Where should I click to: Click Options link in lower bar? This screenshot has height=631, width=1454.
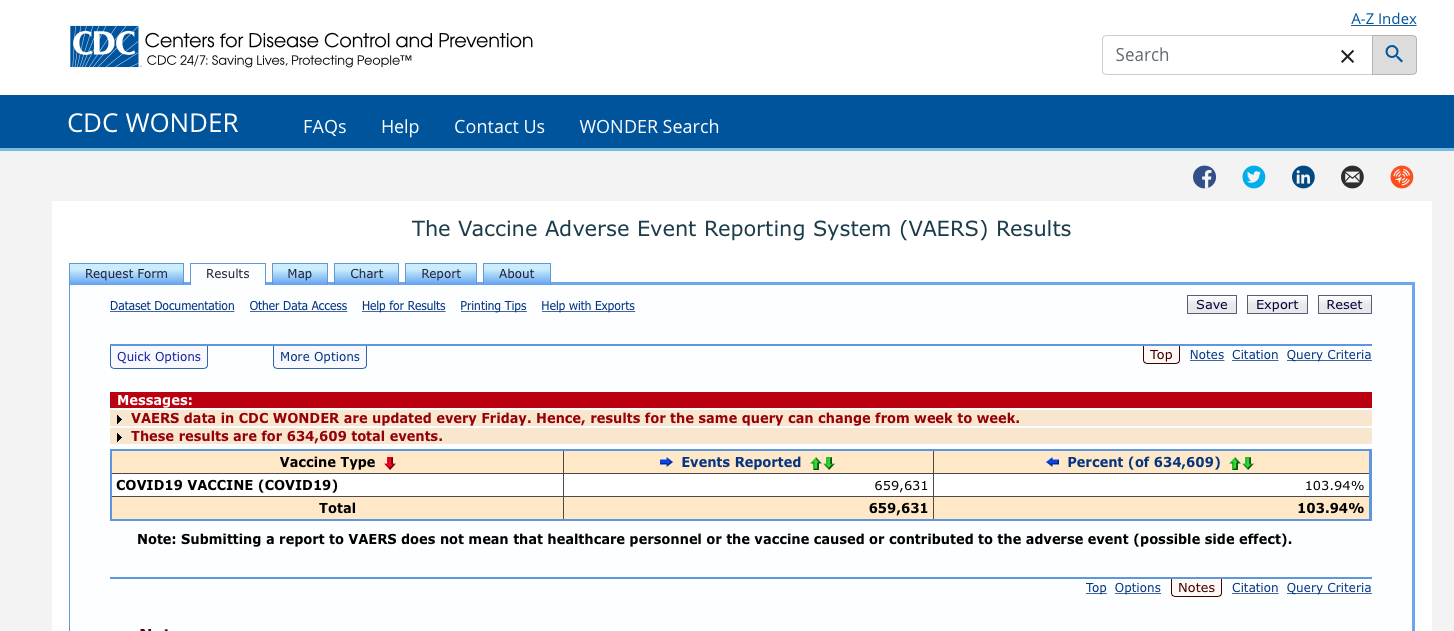coord(1138,588)
